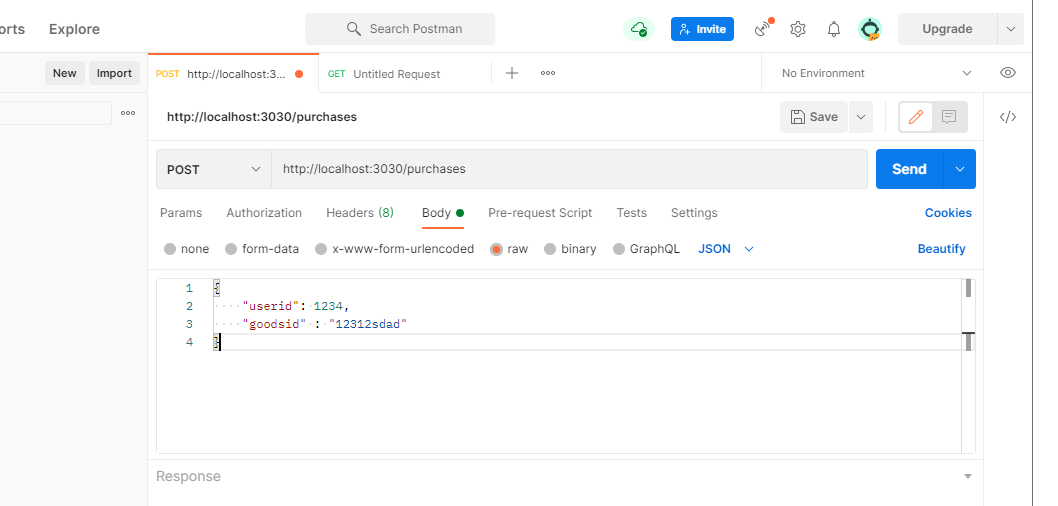Switch to the comment mode icon

coord(949,117)
